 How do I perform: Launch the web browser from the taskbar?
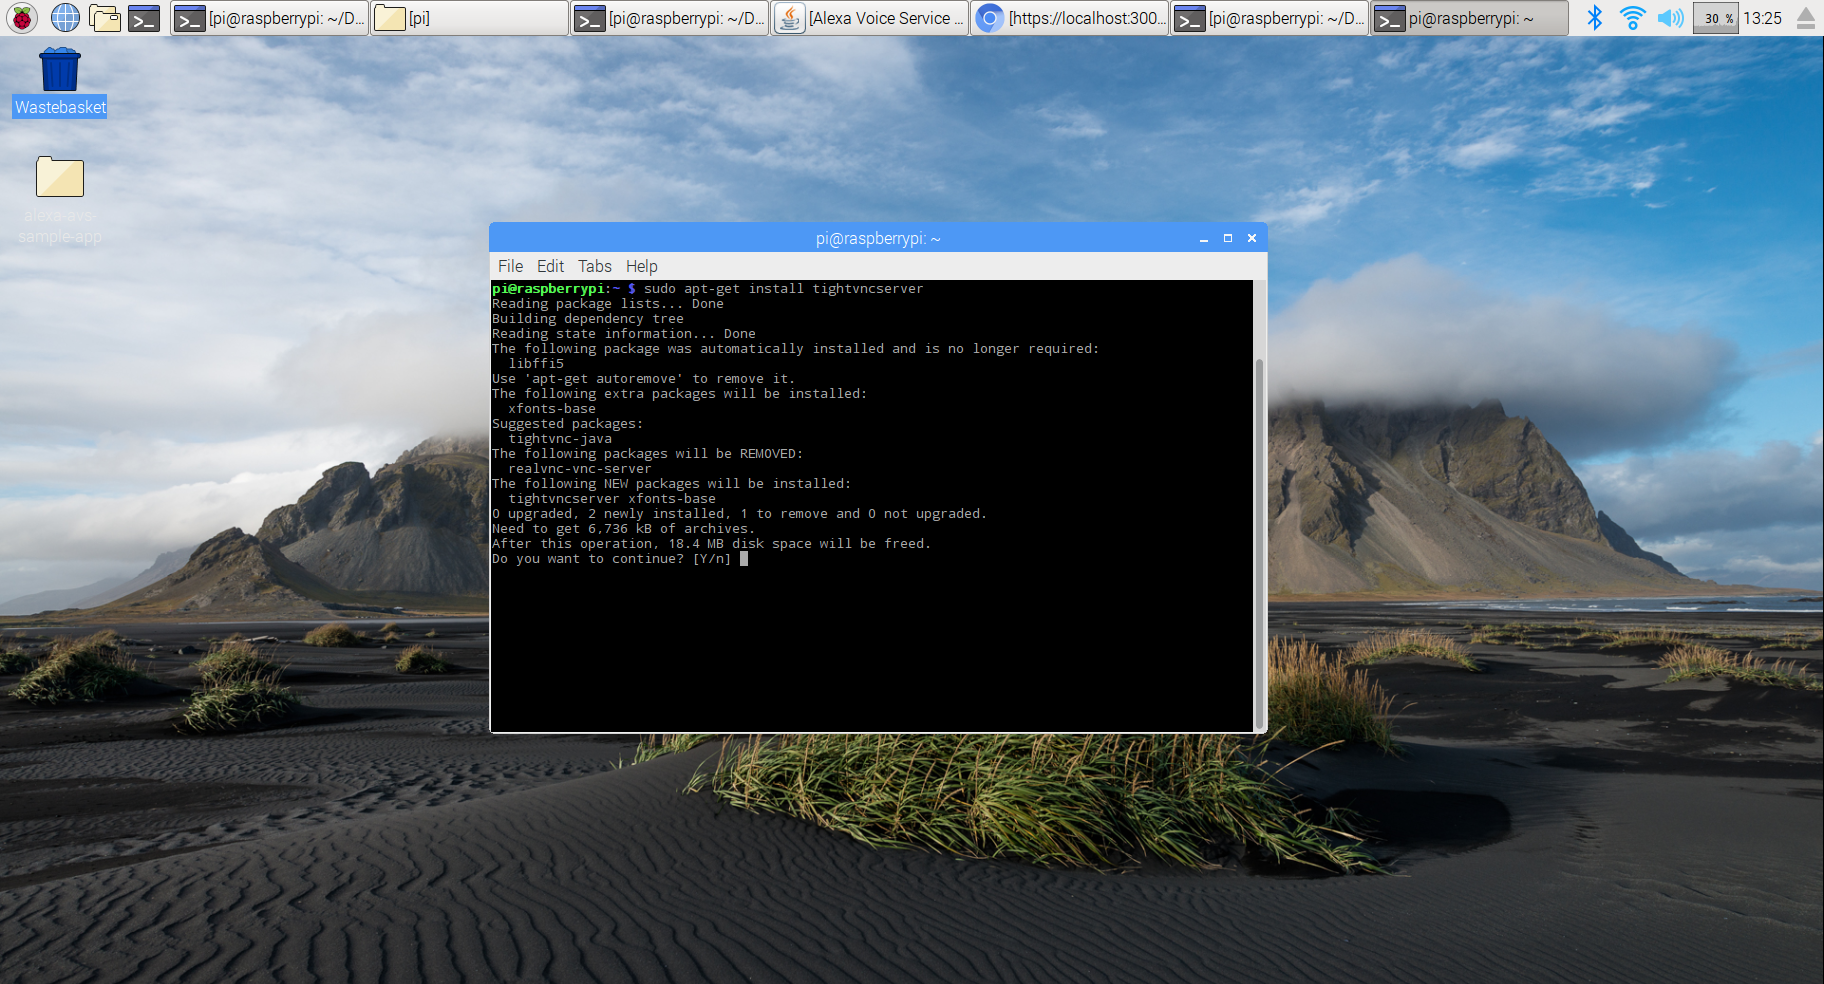tap(64, 17)
